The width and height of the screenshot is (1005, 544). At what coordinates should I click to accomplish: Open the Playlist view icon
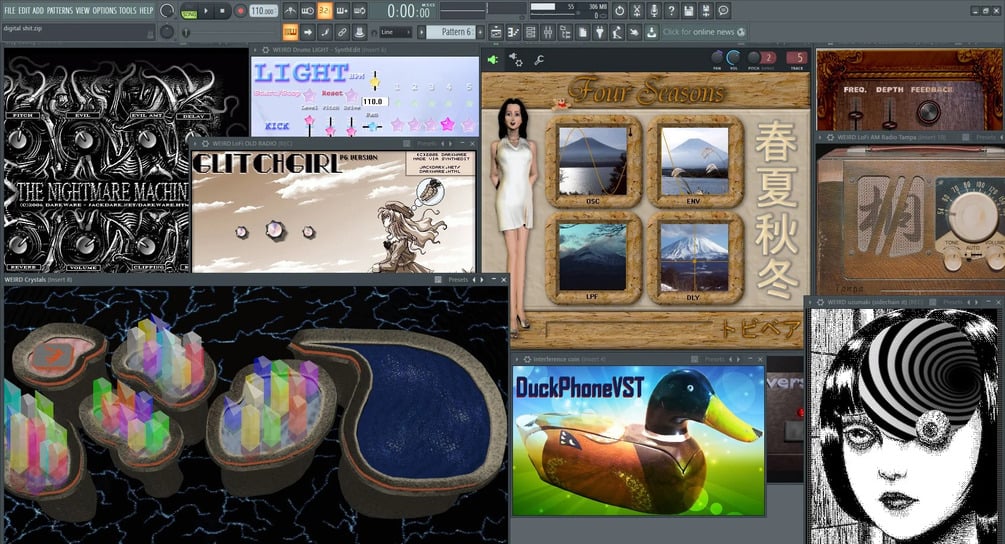pyautogui.click(x=496, y=32)
